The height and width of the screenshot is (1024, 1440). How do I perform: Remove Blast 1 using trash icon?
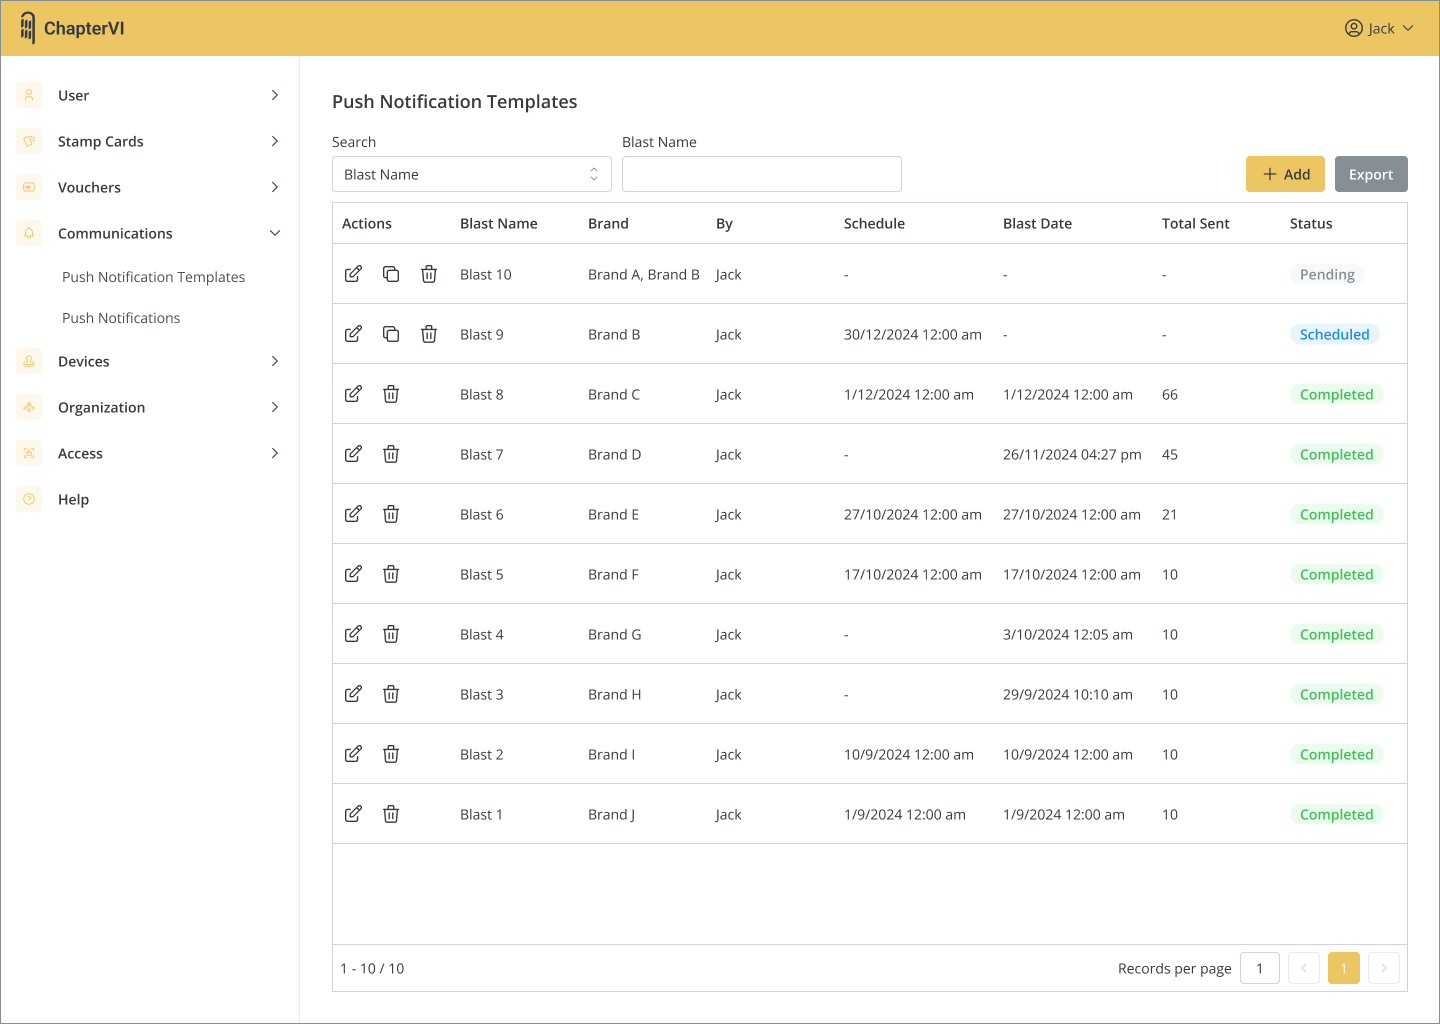pos(391,814)
